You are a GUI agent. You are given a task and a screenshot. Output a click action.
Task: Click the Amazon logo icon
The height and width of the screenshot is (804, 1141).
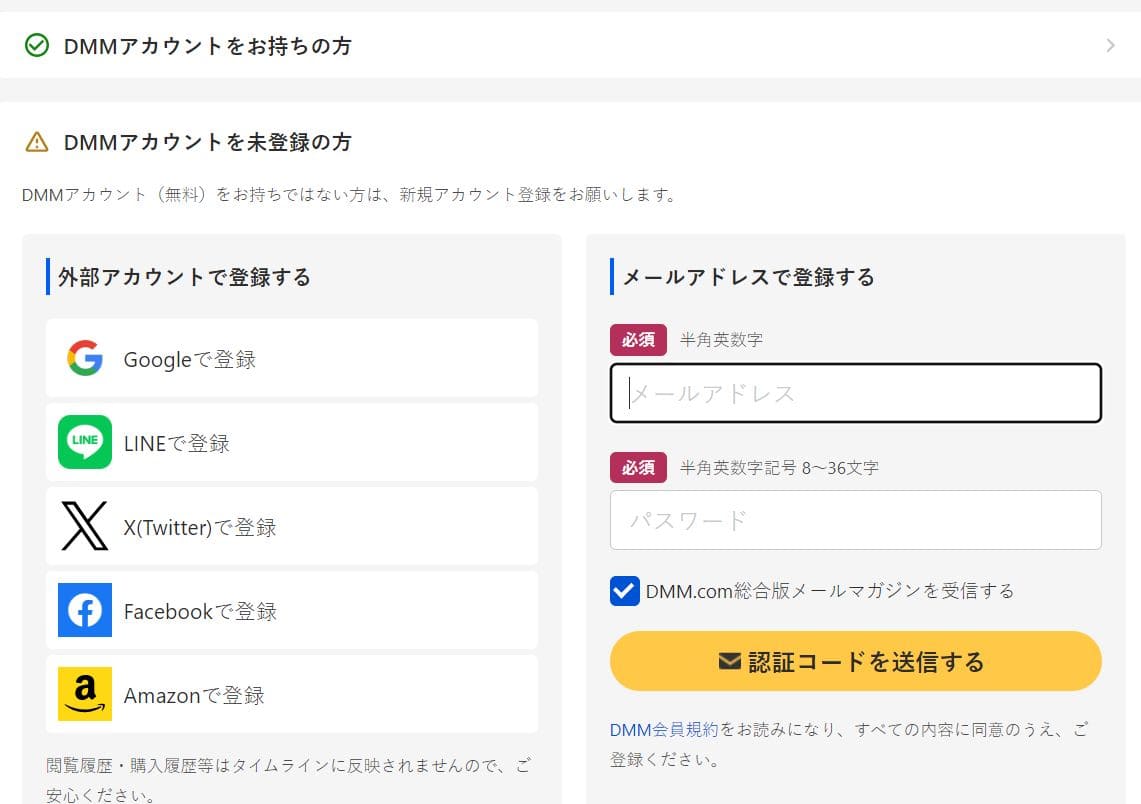[85, 694]
